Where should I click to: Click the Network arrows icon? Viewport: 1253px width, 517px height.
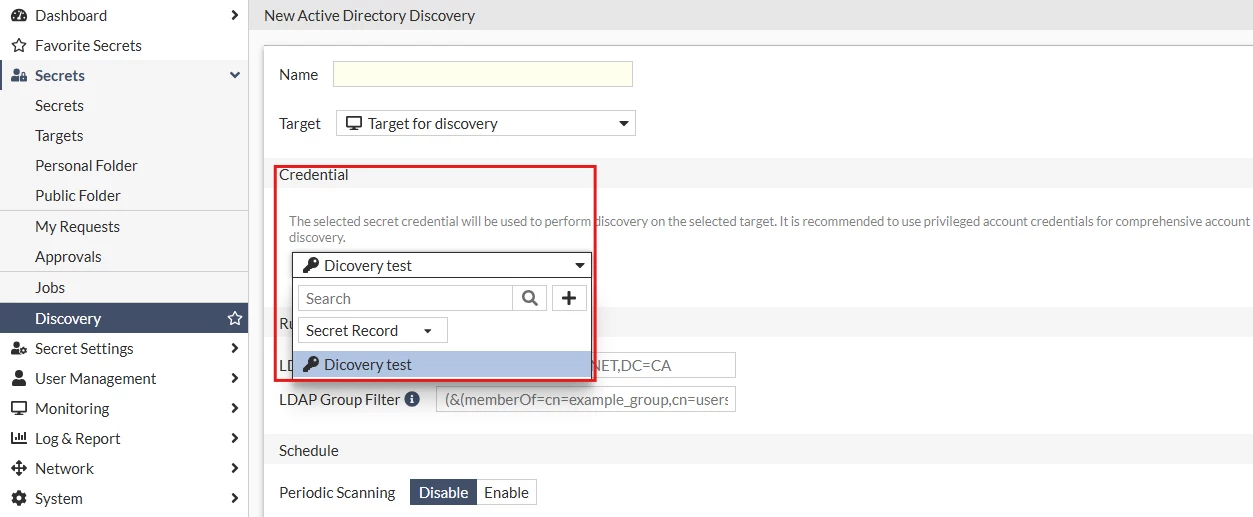click(x=18, y=468)
